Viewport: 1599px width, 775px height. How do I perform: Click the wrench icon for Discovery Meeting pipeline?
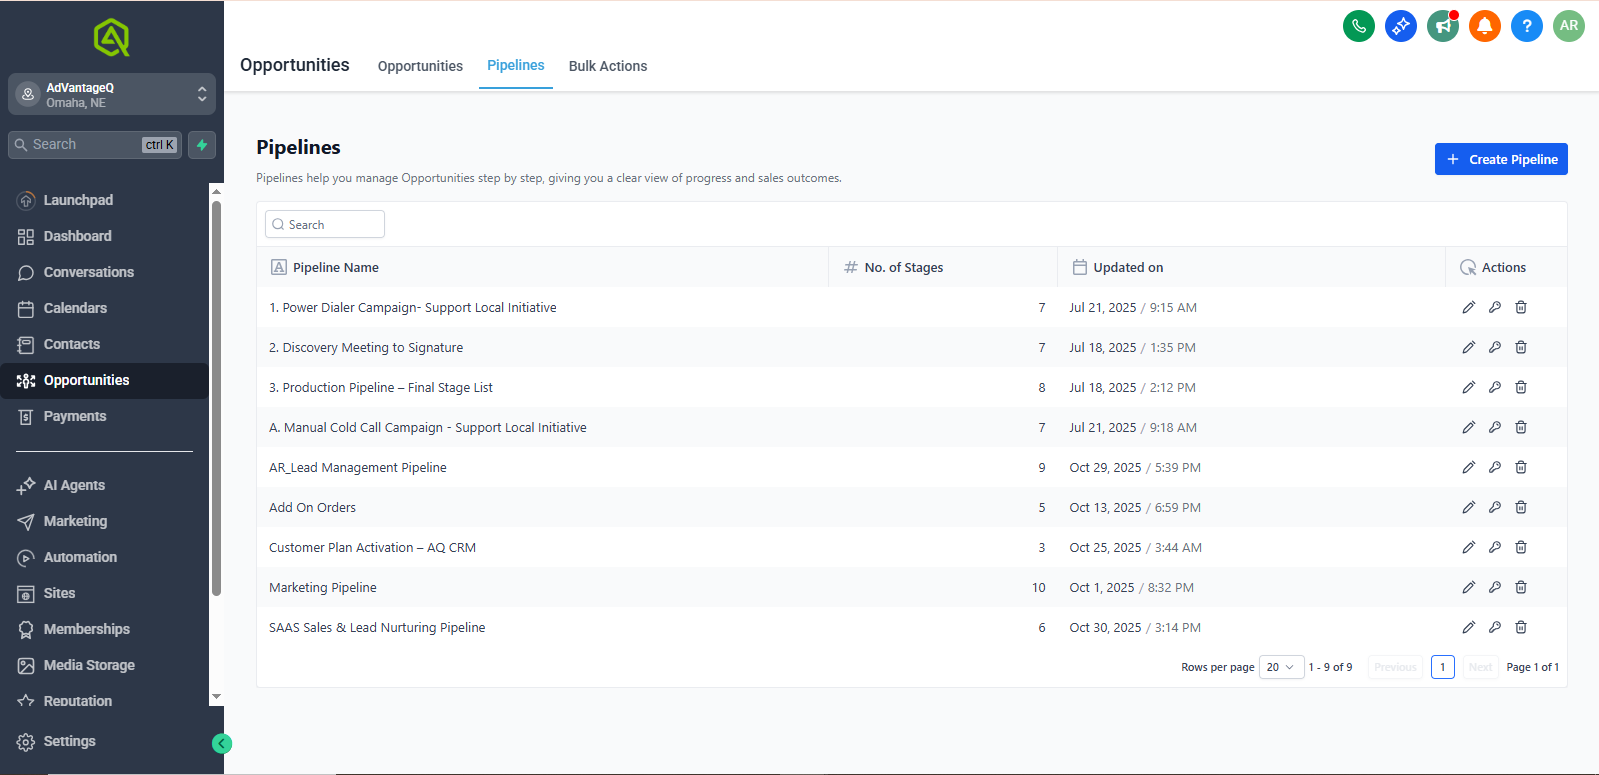click(x=1494, y=348)
